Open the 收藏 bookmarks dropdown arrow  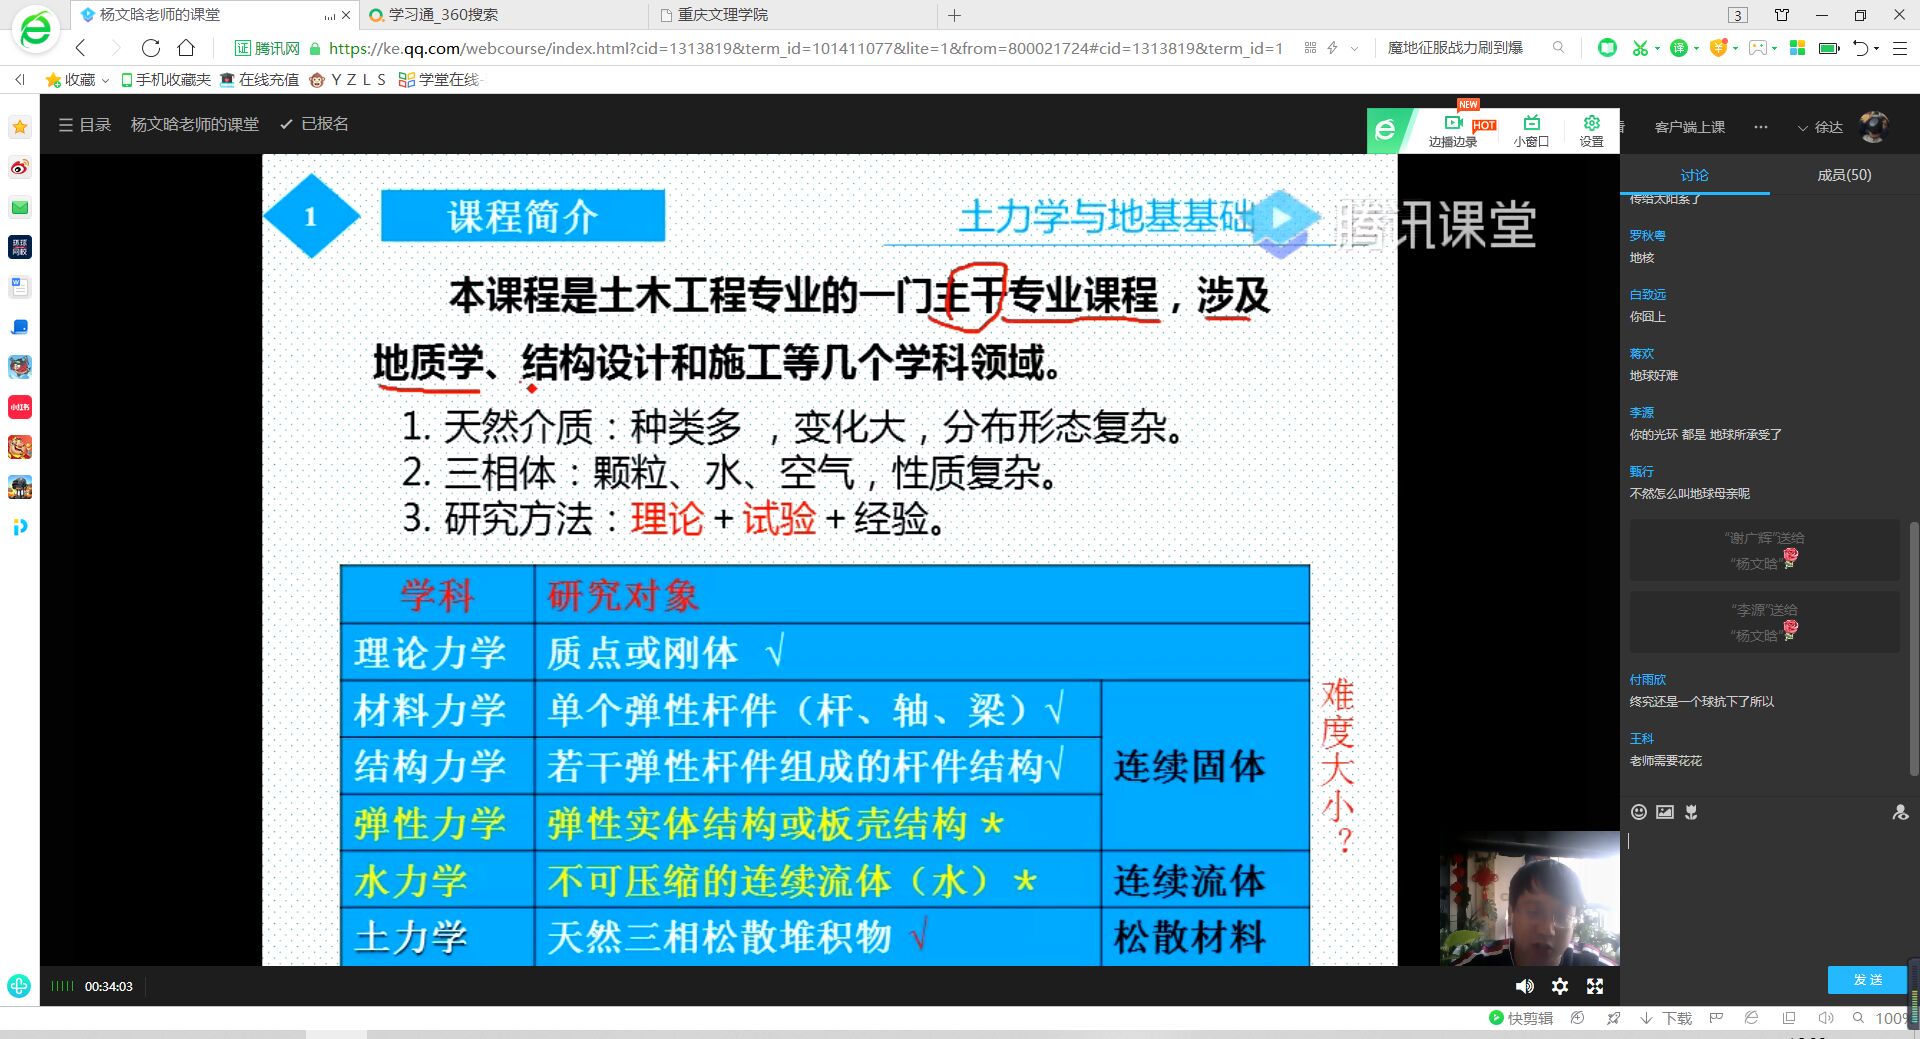tap(105, 80)
